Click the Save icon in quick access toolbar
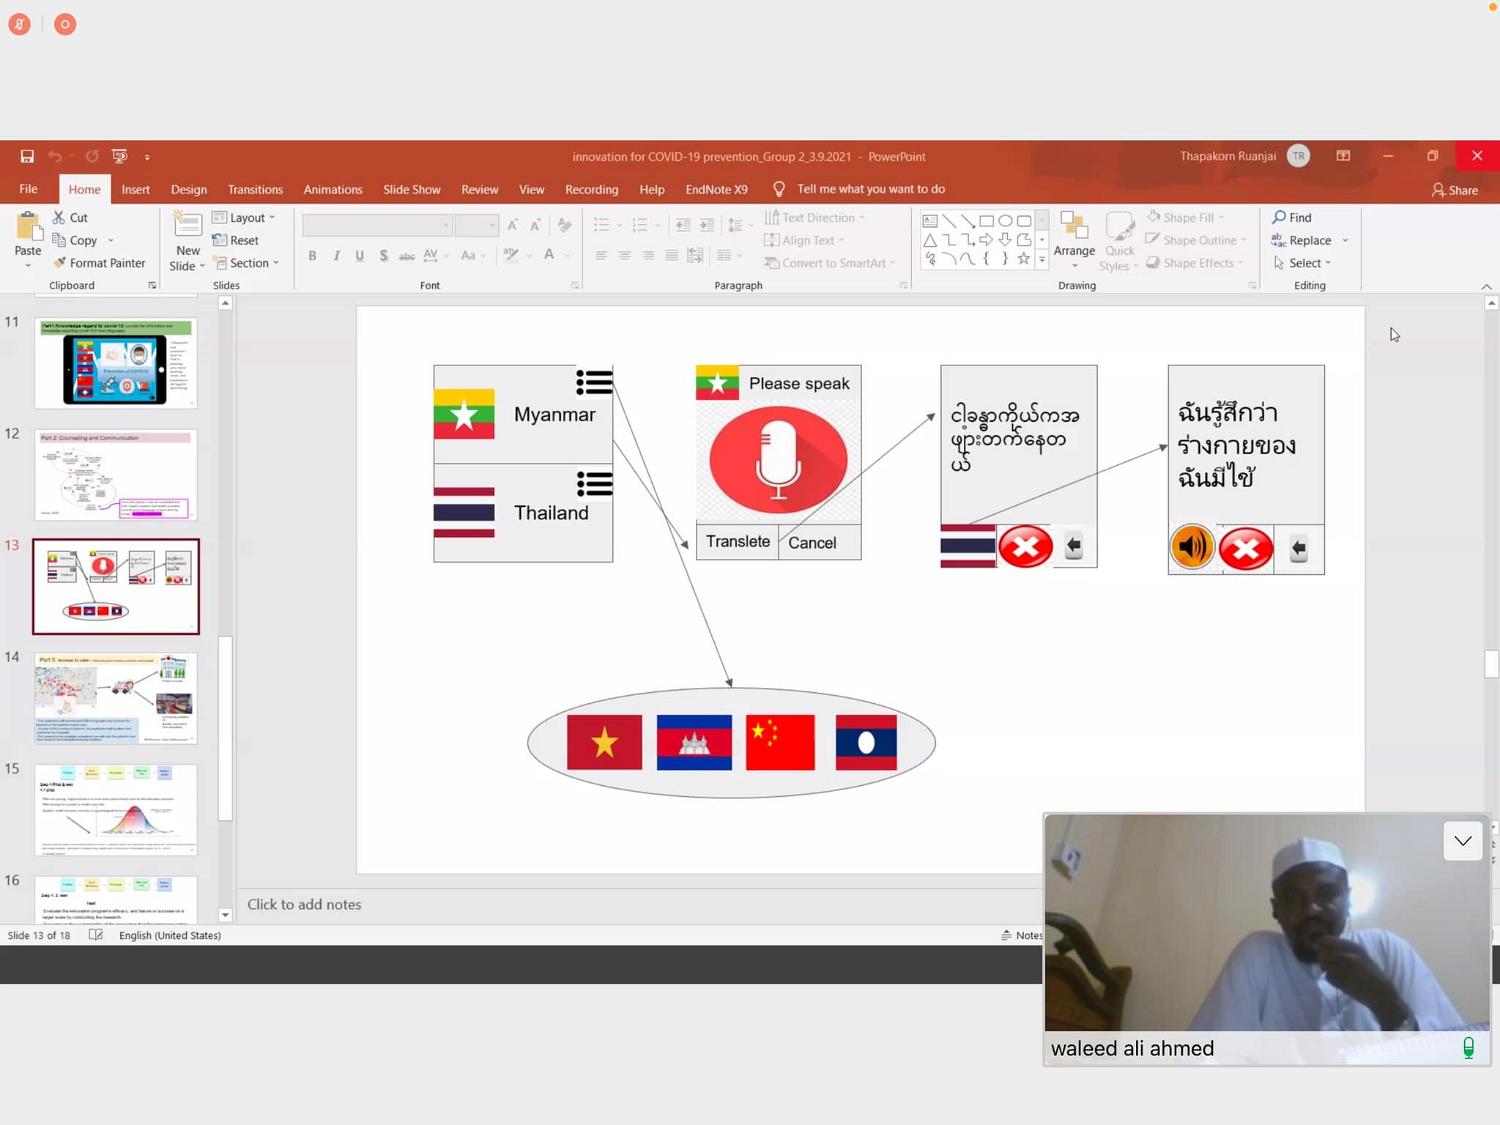This screenshot has width=1500, height=1125. click(x=27, y=157)
